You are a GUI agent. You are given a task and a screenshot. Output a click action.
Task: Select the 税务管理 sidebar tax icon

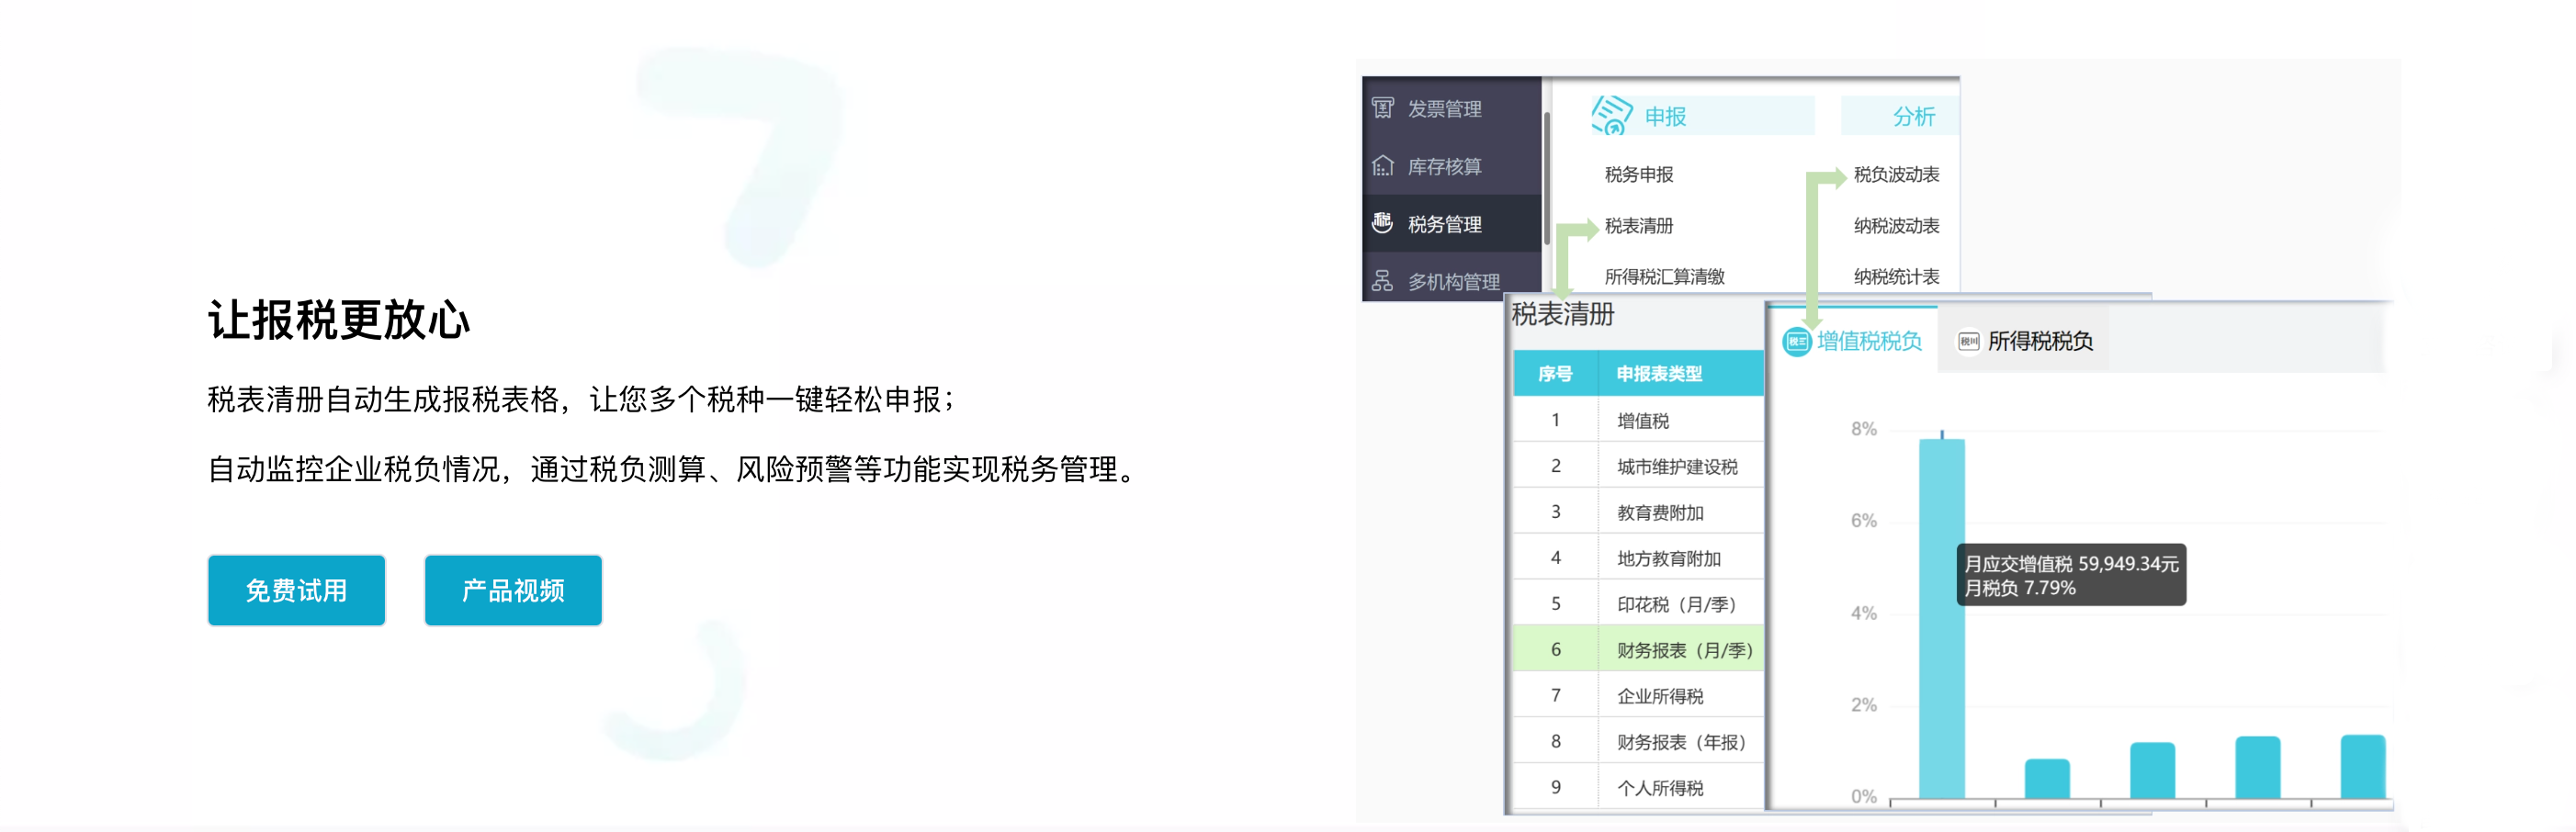click(x=1382, y=223)
